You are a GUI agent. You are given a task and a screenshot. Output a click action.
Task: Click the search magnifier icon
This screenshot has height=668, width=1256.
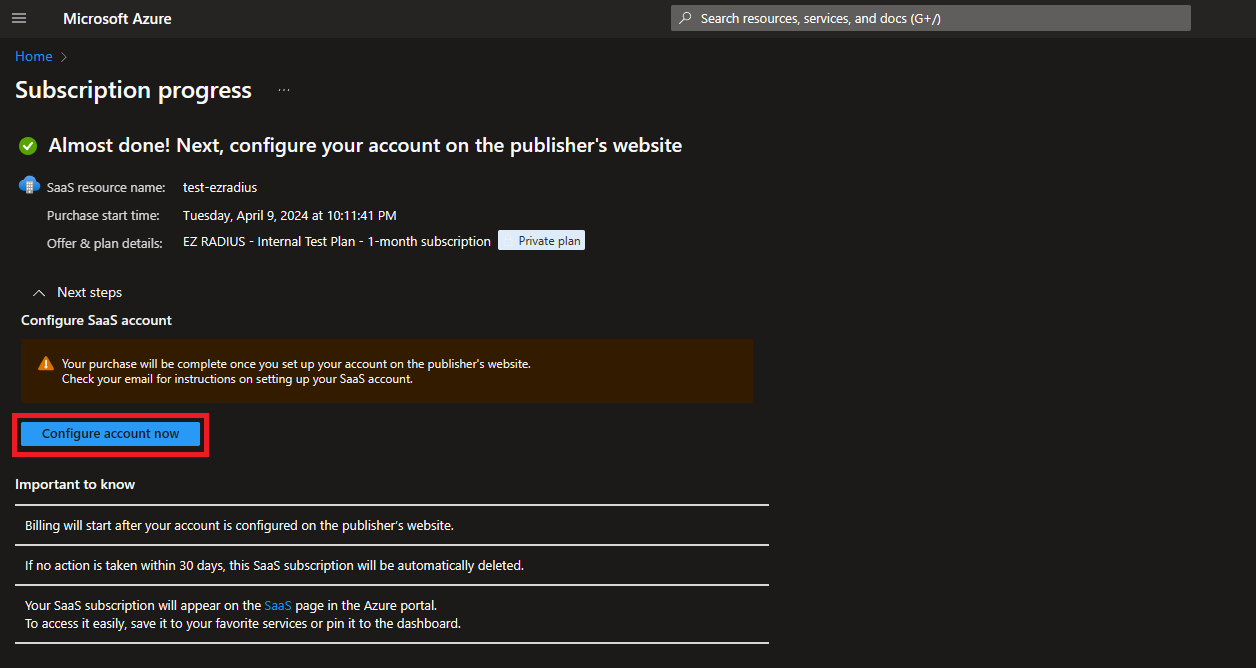pyautogui.click(x=686, y=18)
